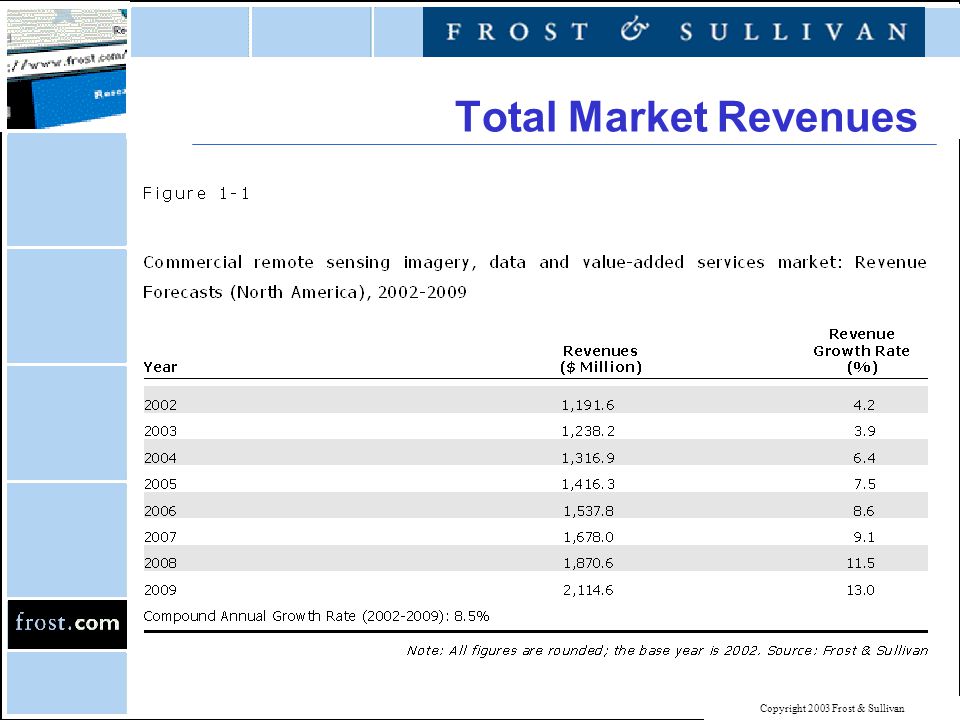Click growth rate value 6.4
Image resolution: width=960 pixels, height=720 pixels.
pos(864,458)
